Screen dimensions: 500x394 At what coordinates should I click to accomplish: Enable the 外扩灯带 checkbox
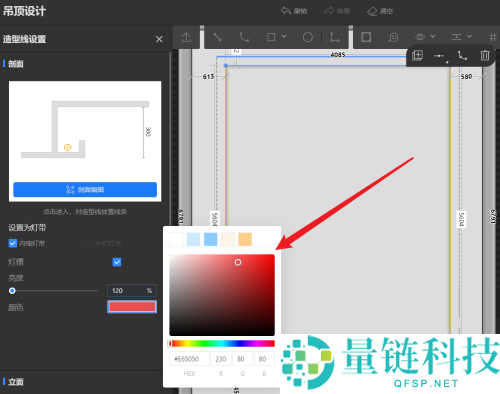coord(89,243)
